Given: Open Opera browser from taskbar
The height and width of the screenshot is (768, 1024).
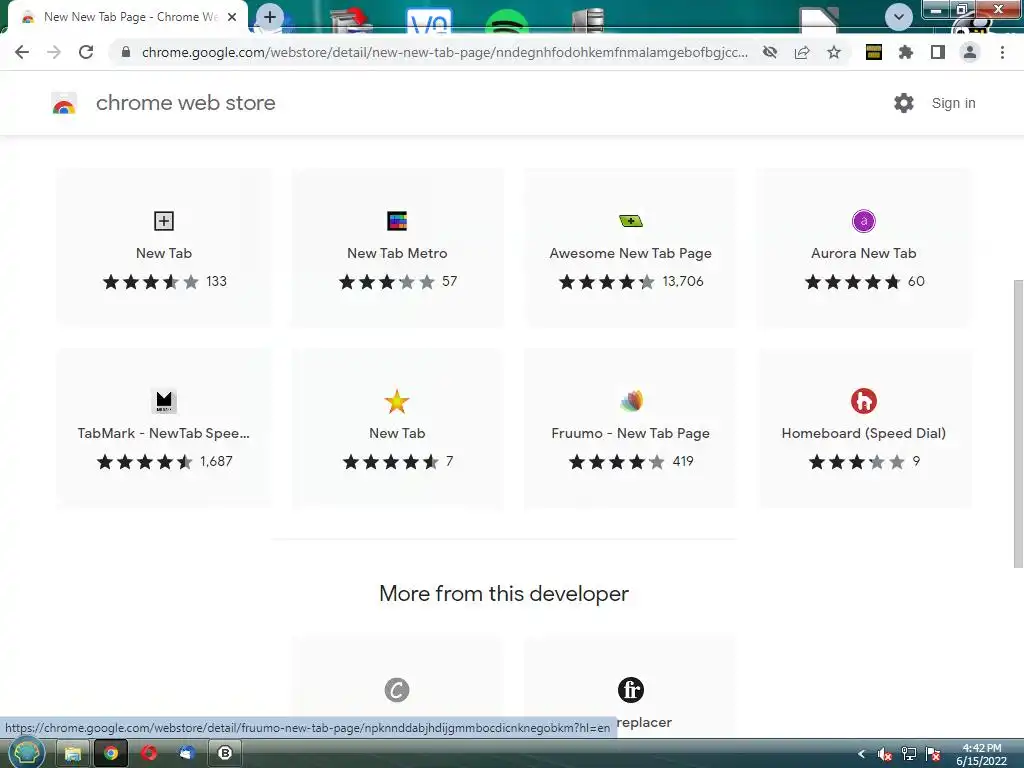Looking at the screenshot, I should (x=149, y=754).
